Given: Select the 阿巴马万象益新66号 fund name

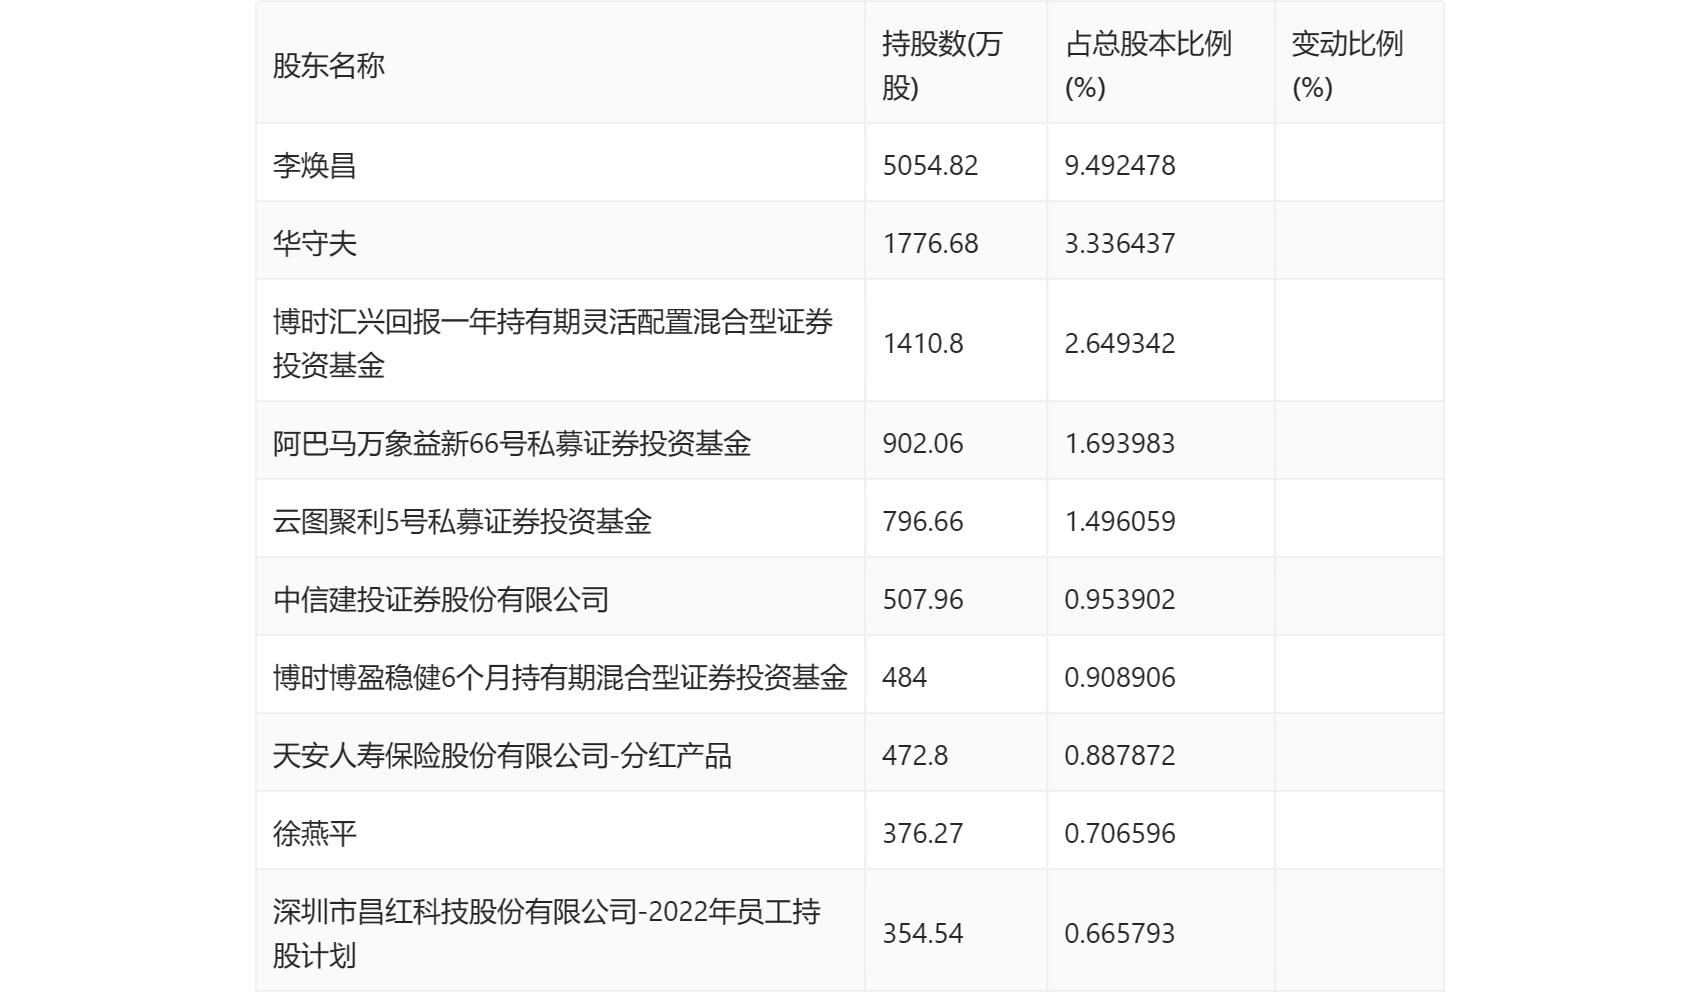Looking at the screenshot, I should coord(512,443).
